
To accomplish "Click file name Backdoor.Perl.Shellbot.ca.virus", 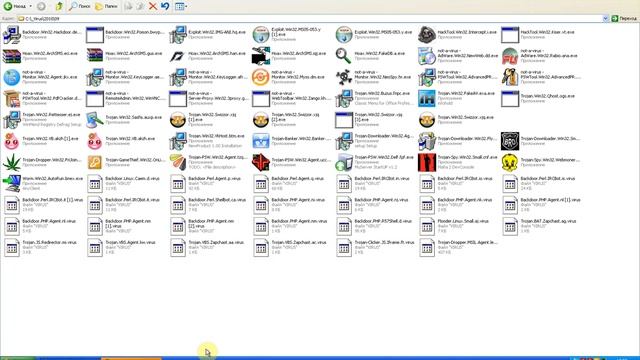I will (x=217, y=200).
